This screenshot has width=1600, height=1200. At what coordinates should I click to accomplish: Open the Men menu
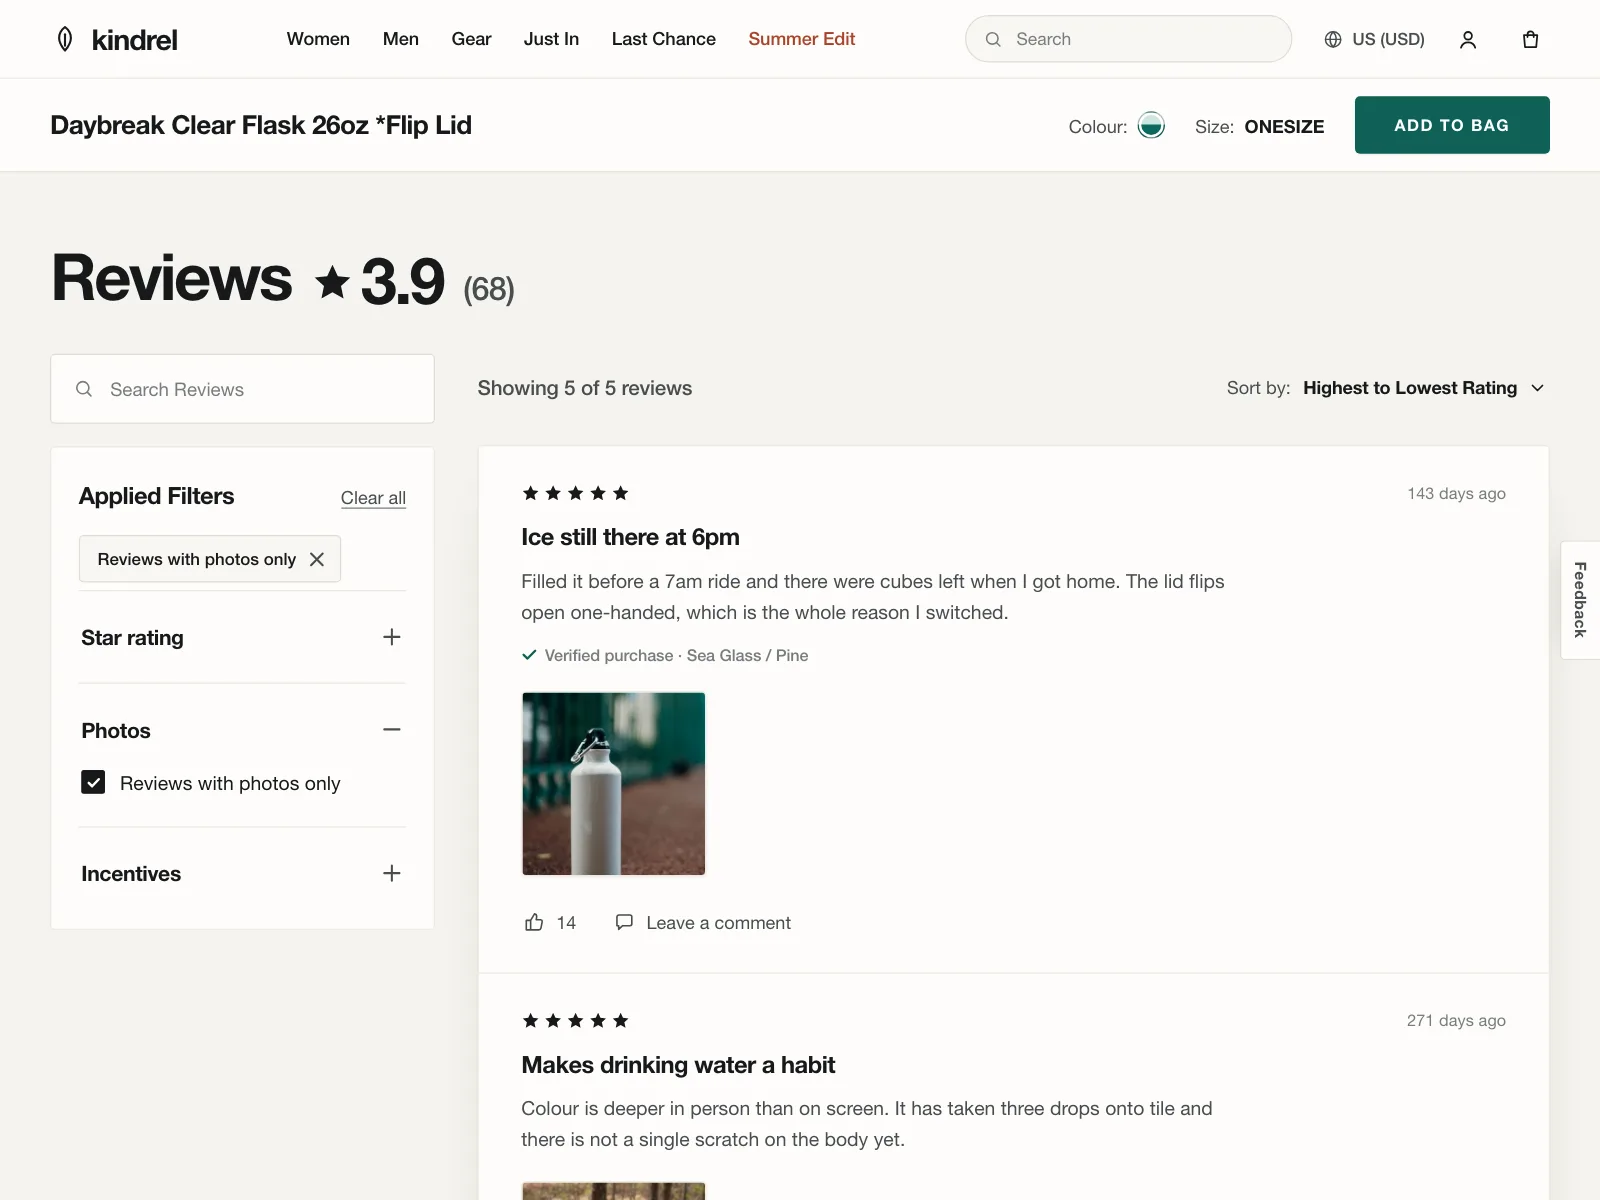pyautogui.click(x=401, y=39)
